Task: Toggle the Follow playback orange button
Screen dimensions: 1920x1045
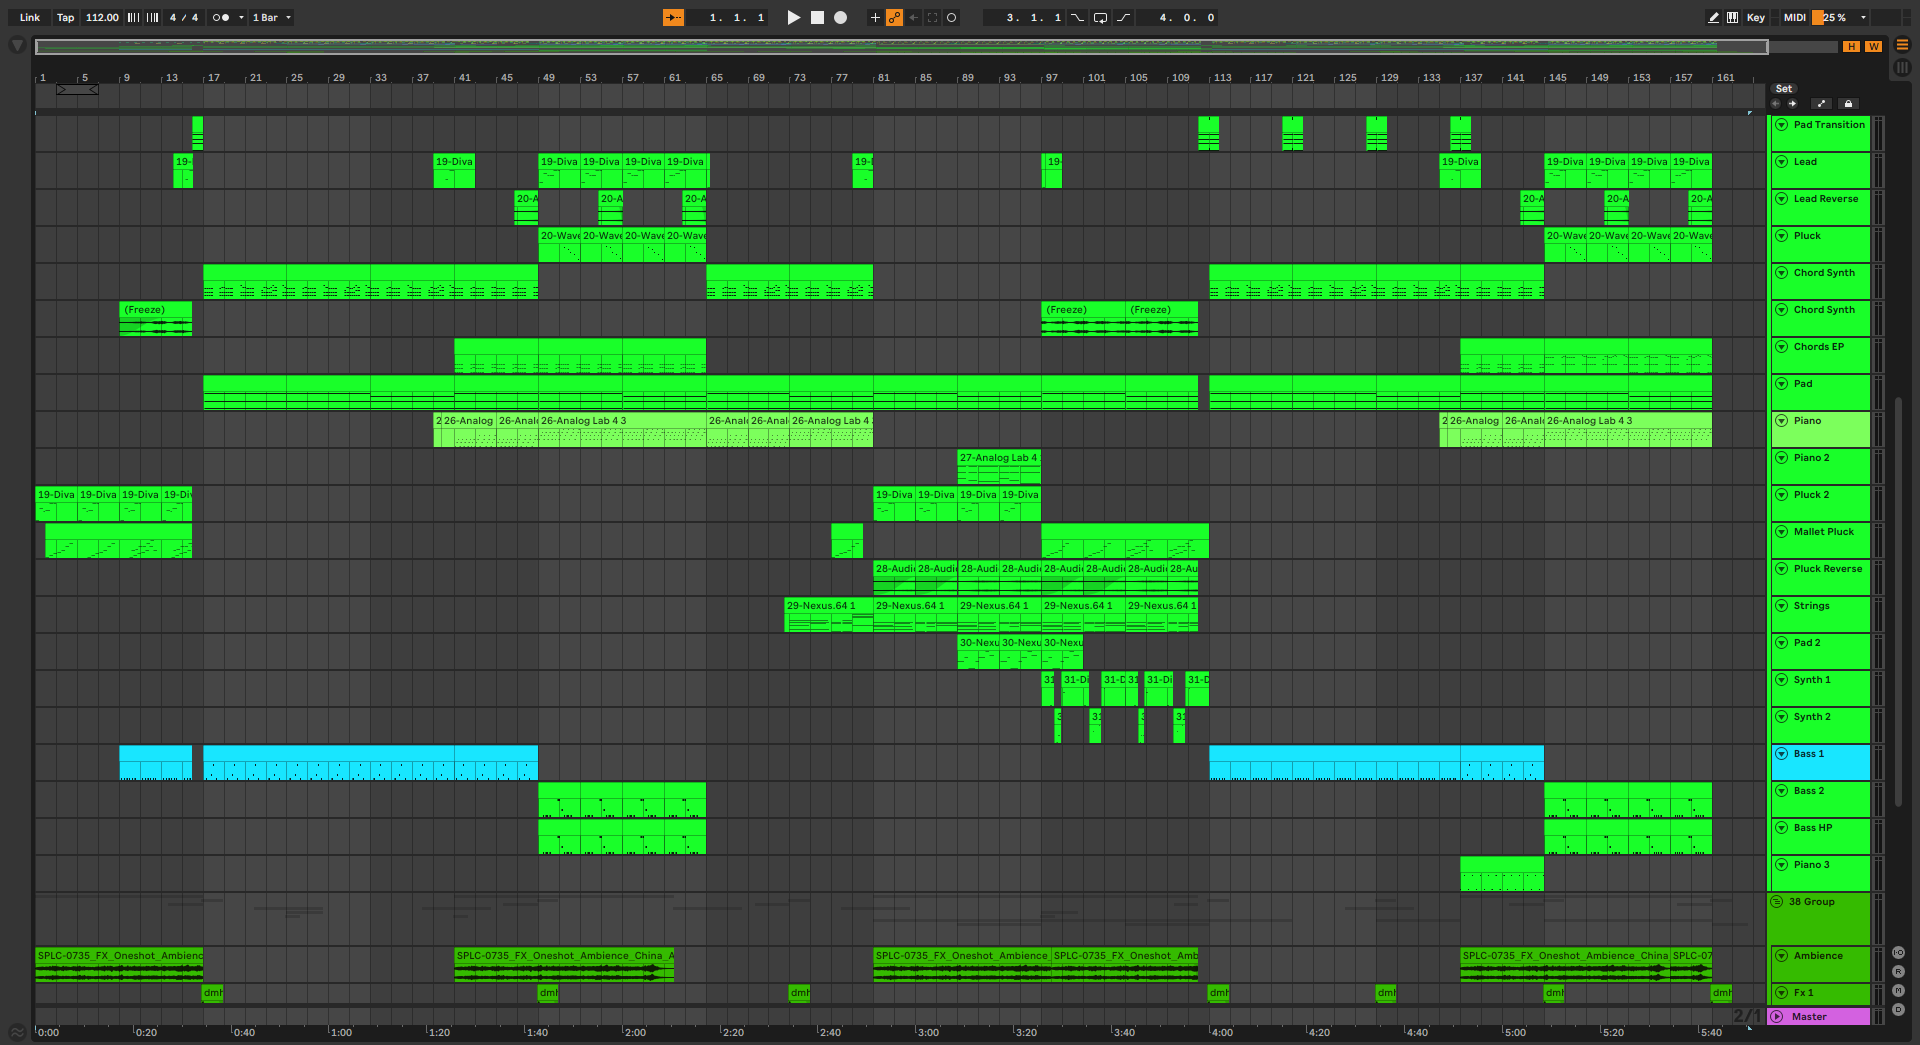Action: (x=673, y=17)
